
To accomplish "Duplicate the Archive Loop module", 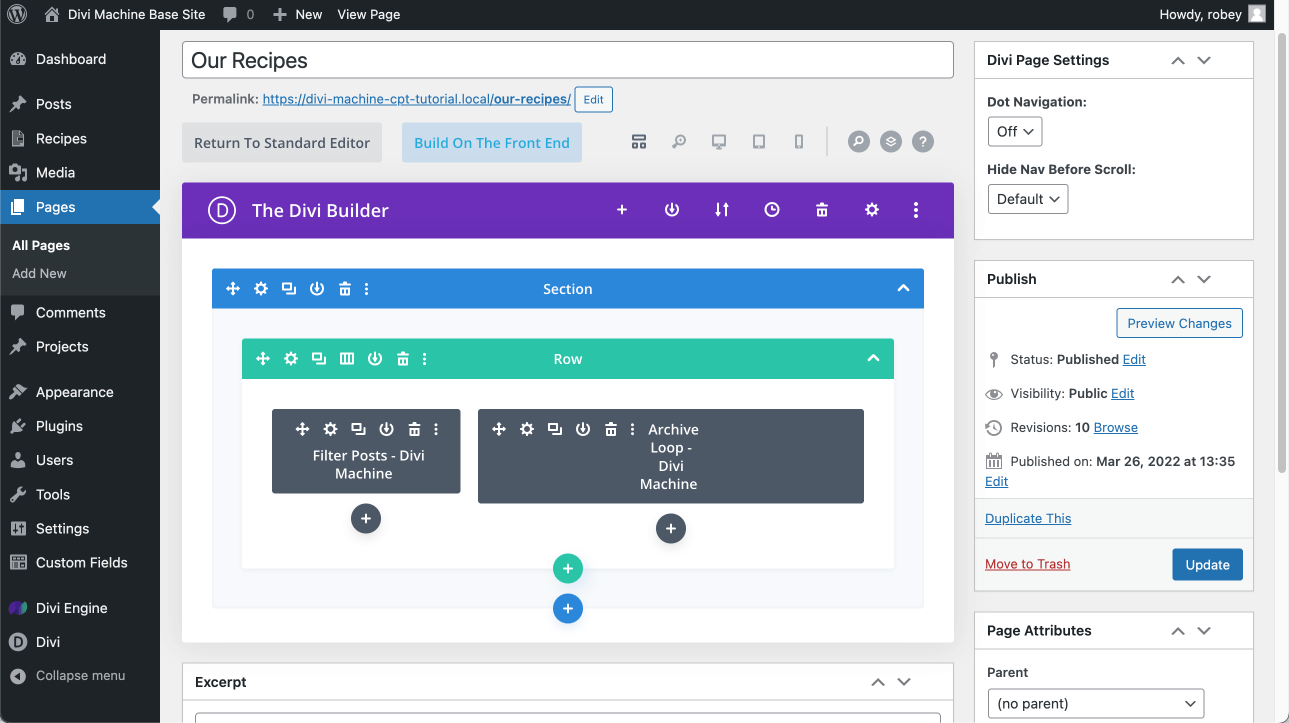I will pyautogui.click(x=555, y=429).
